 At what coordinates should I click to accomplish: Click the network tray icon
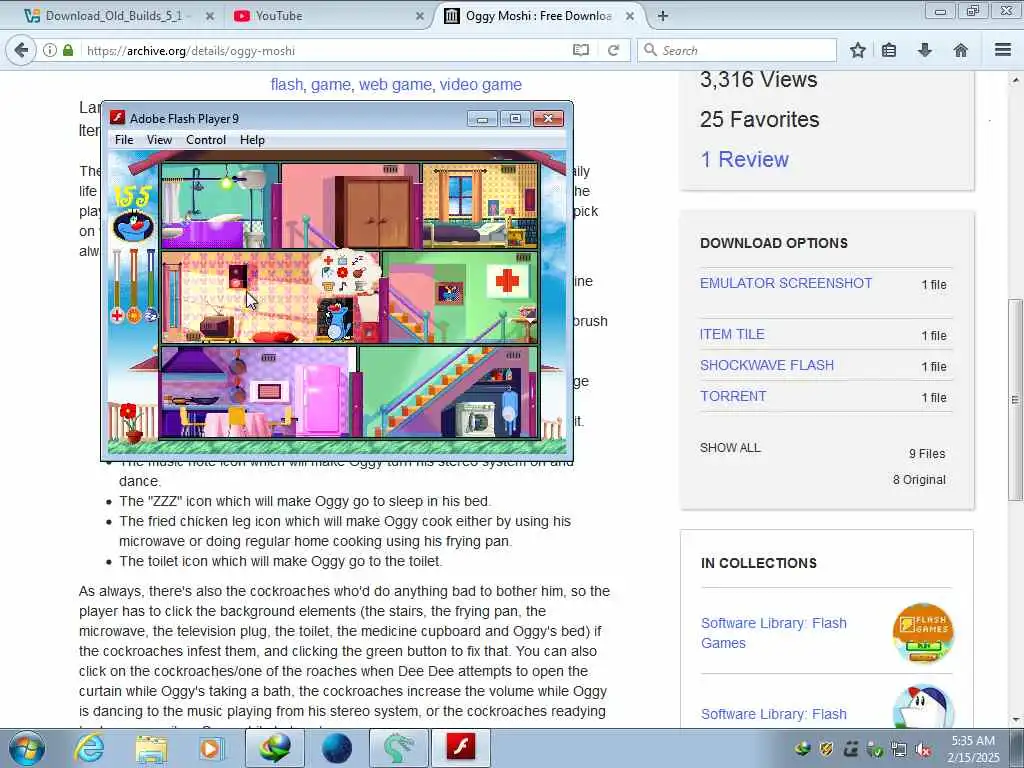[x=899, y=750]
